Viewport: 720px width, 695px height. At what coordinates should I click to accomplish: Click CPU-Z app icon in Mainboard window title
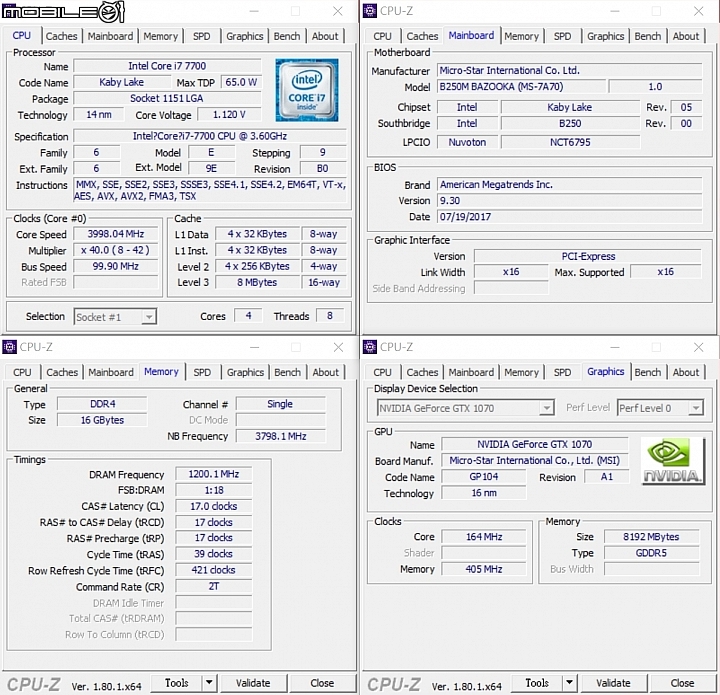pos(369,11)
